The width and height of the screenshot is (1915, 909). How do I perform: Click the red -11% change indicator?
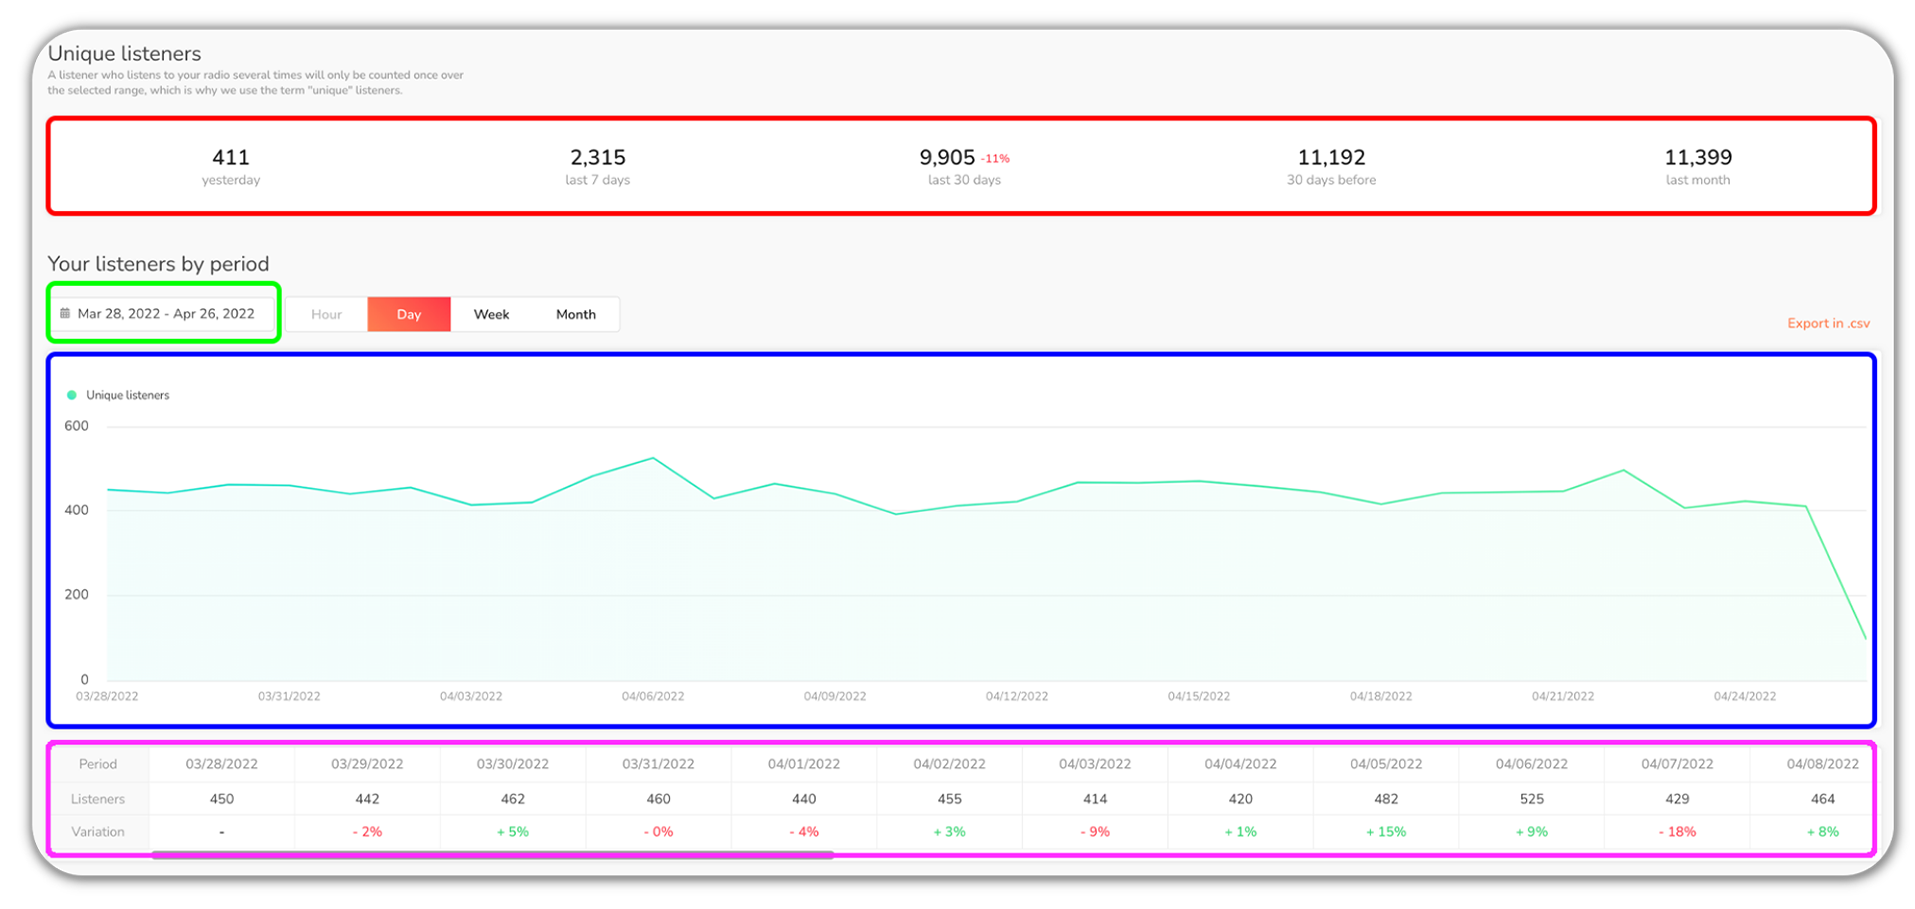point(995,159)
